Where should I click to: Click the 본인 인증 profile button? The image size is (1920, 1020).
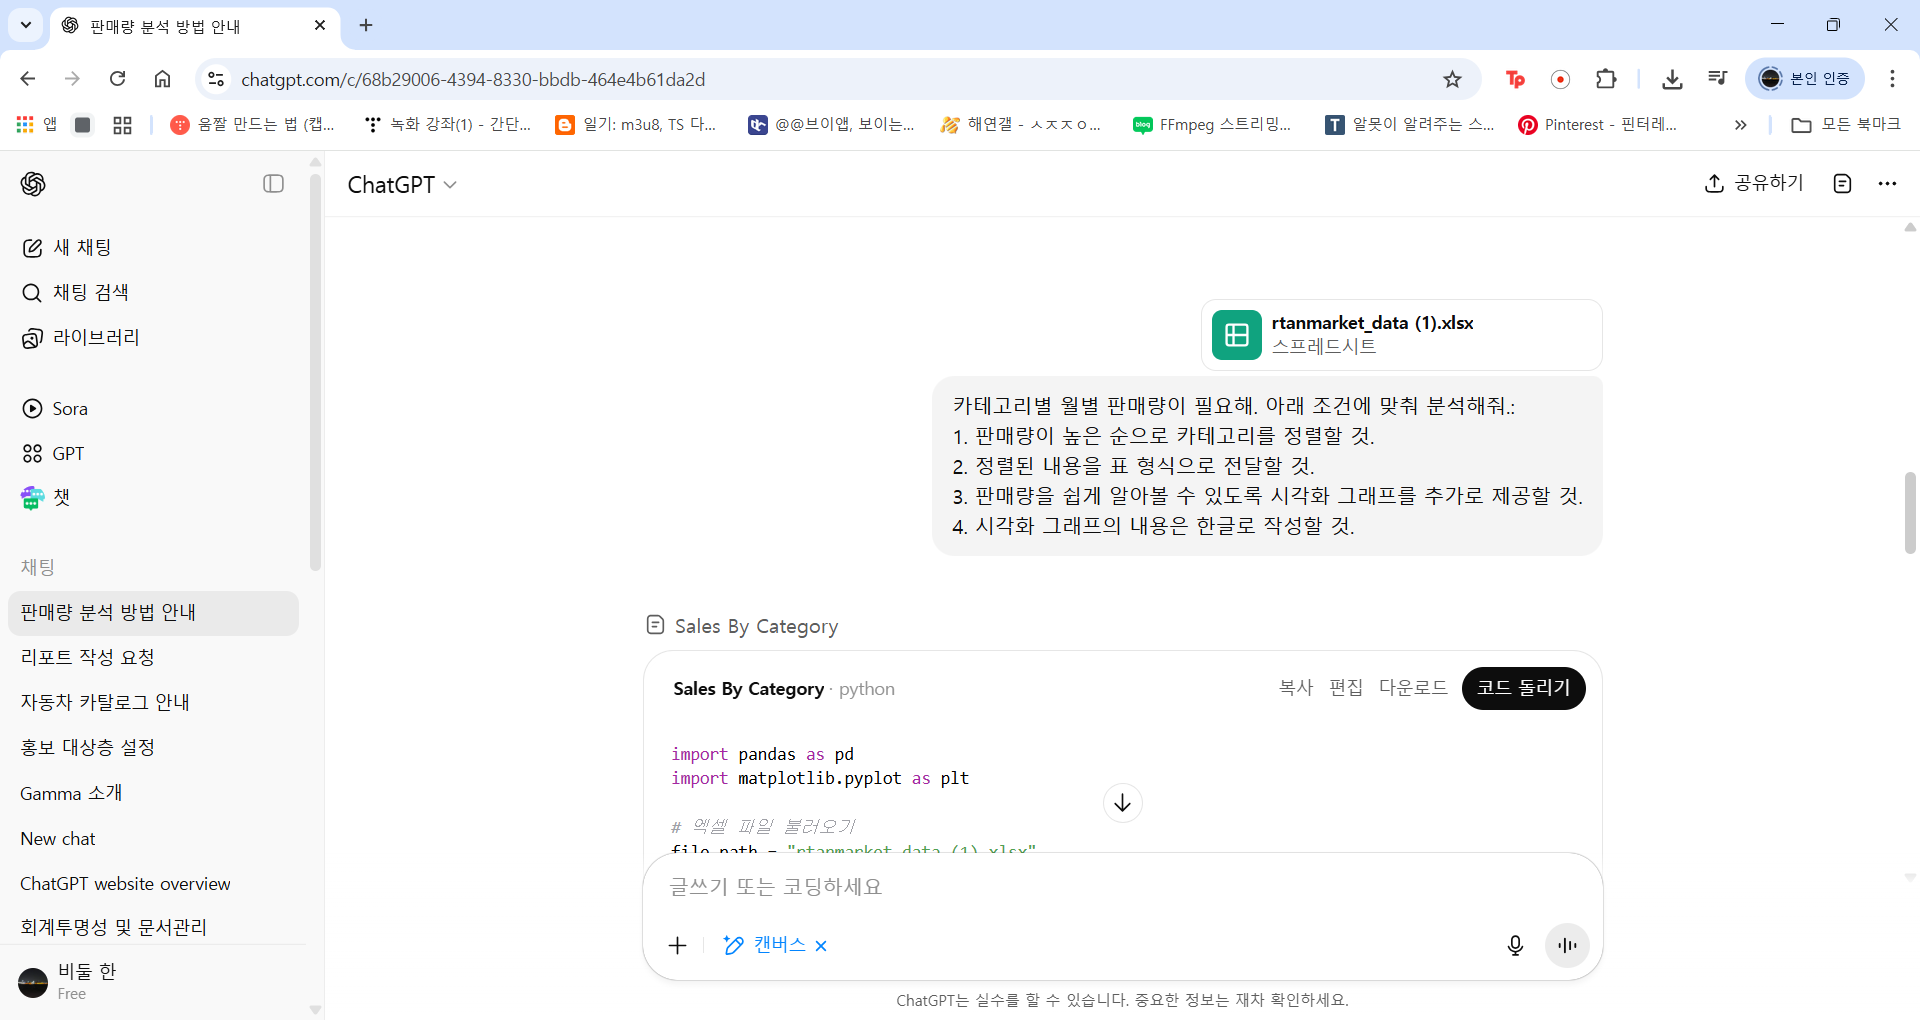tap(1805, 79)
